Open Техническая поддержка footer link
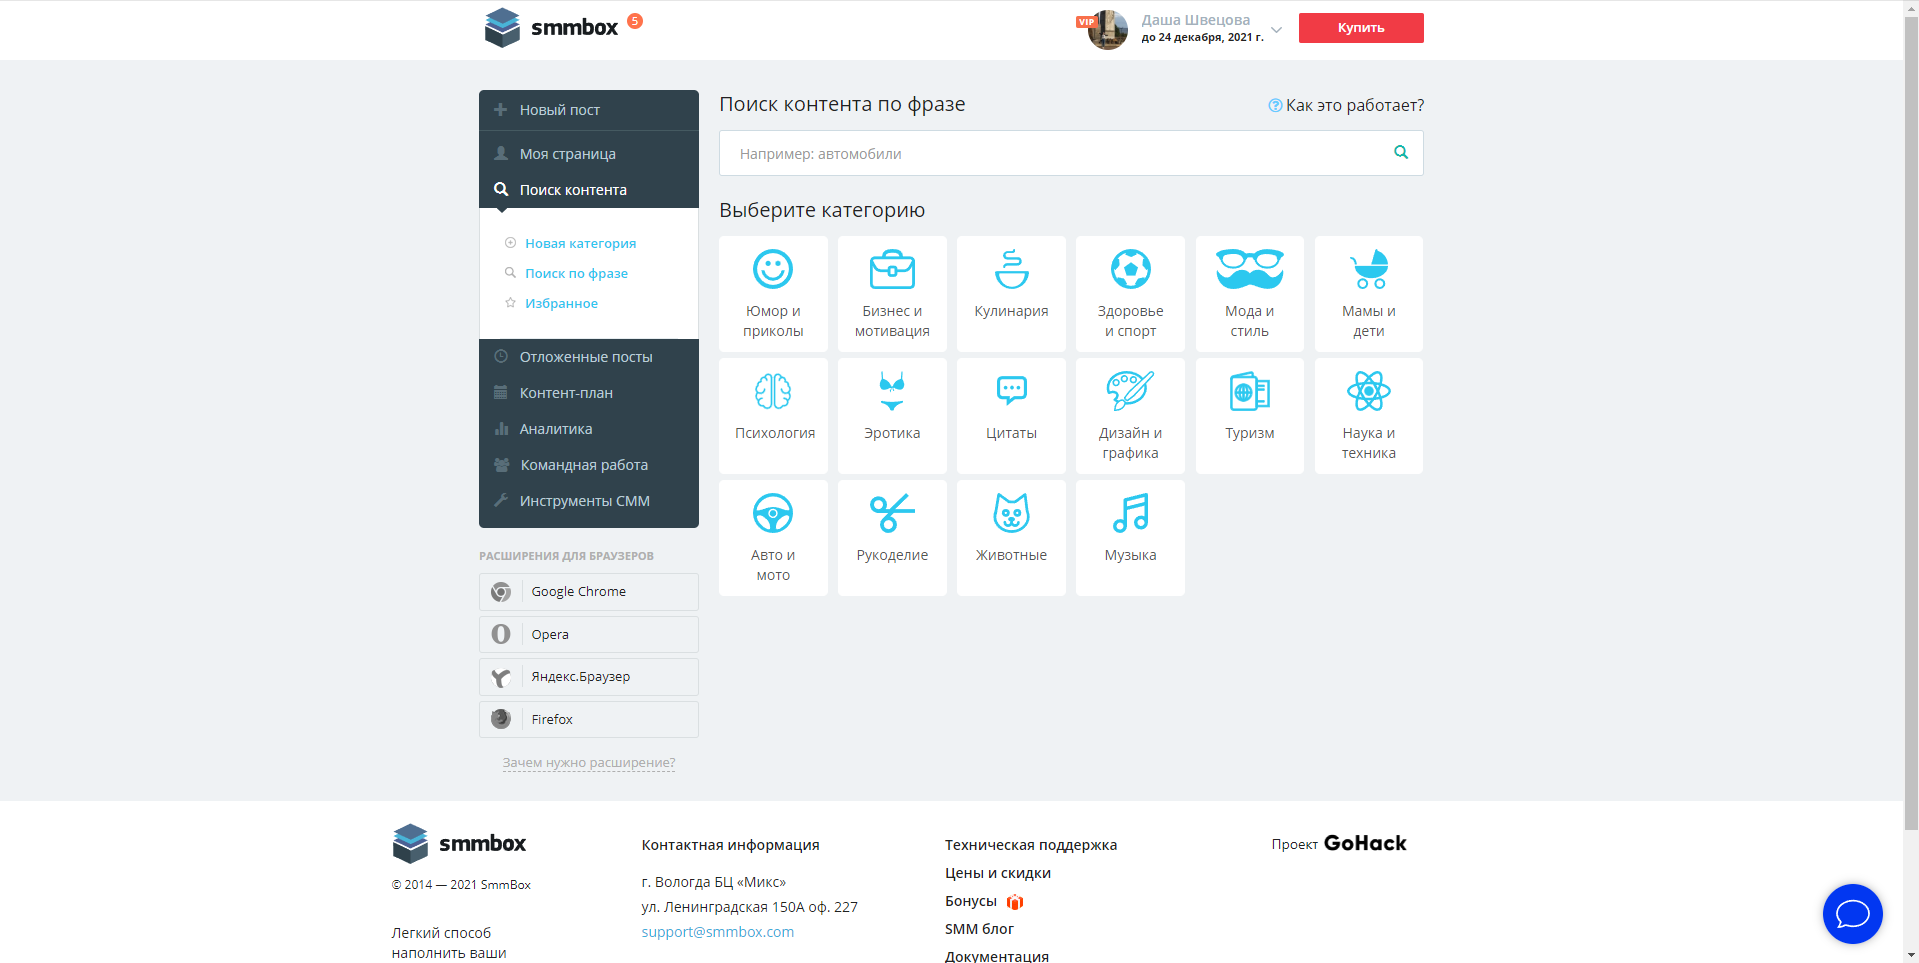1919x963 pixels. (x=1031, y=845)
